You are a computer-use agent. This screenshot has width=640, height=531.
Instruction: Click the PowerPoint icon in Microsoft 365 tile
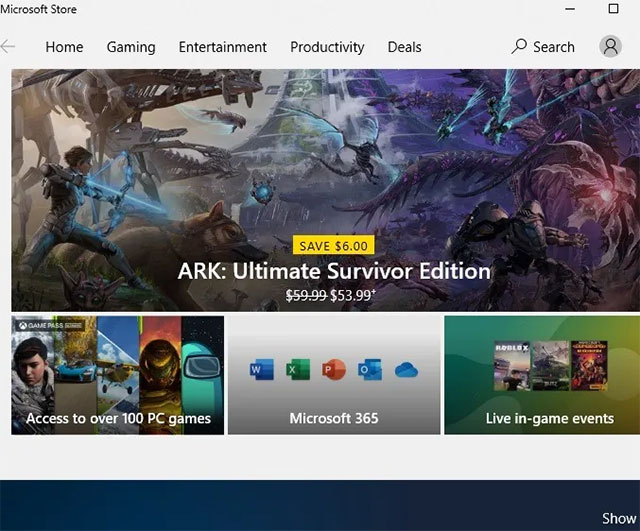point(333,369)
